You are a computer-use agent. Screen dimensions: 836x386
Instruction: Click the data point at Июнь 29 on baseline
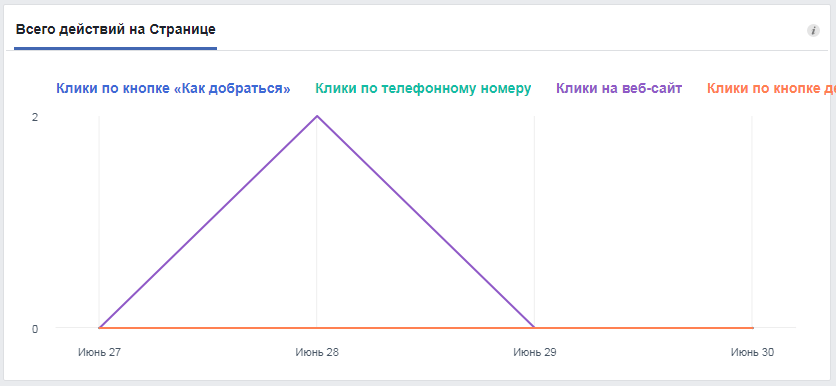coord(535,328)
